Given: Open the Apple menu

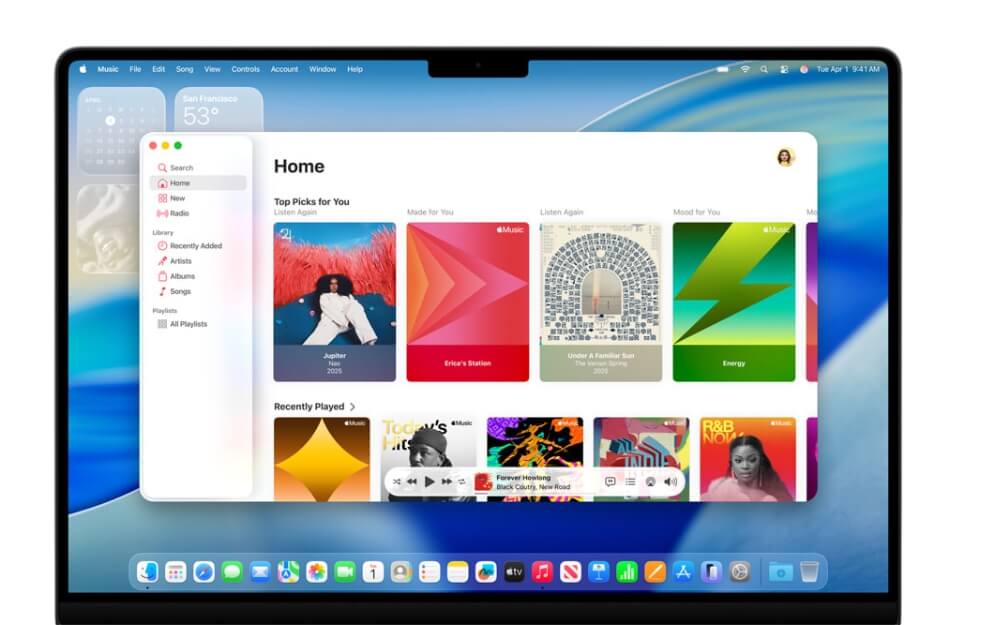Looking at the screenshot, I should [83, 70].
